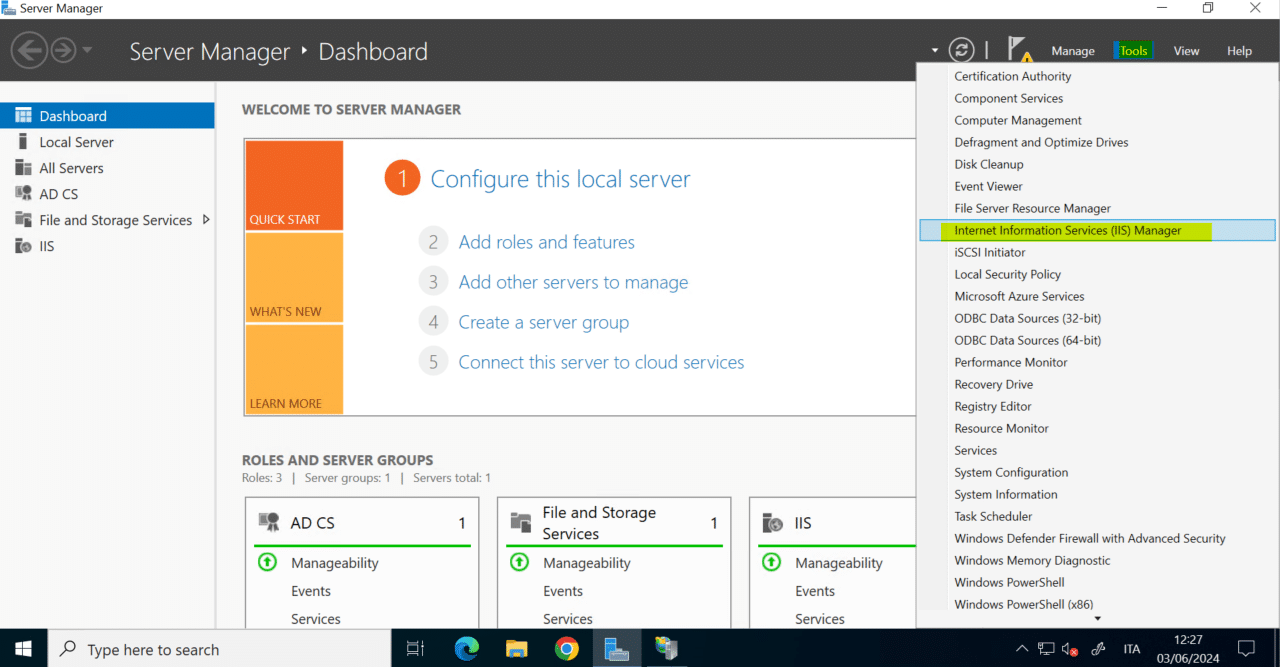Click the green status icon in the AD CS tile
This screenshot has height=667, width=1280.
[267, 562]
